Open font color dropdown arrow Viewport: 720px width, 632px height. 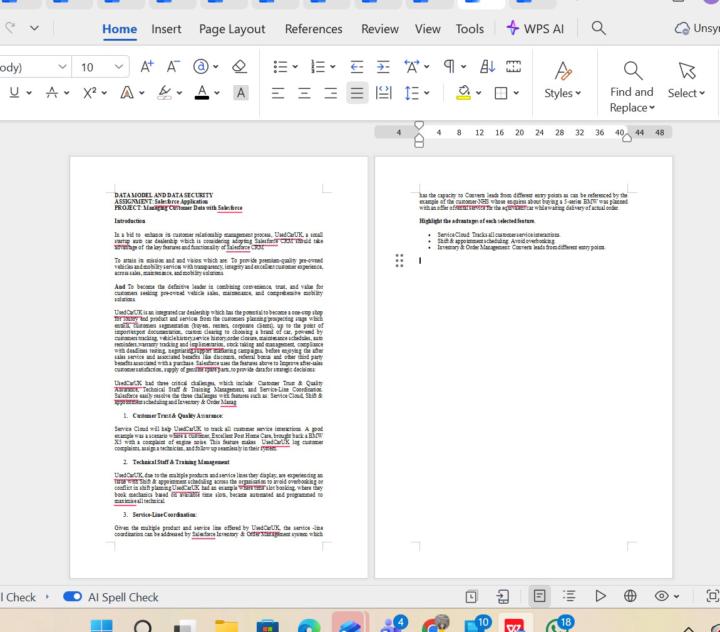pos(217,93)
